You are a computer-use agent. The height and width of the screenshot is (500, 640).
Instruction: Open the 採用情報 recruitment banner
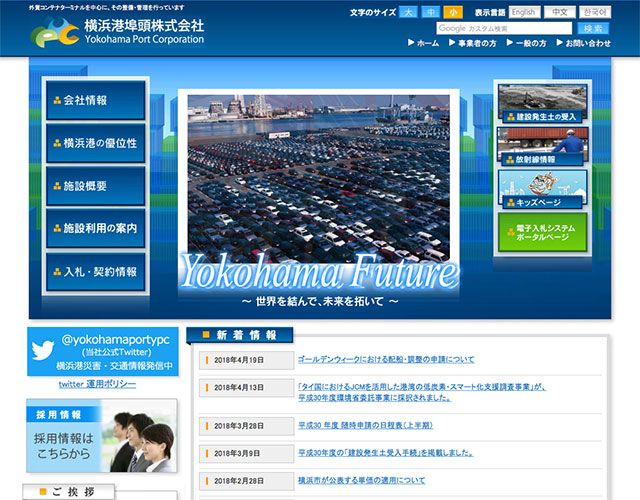(102, 436)
